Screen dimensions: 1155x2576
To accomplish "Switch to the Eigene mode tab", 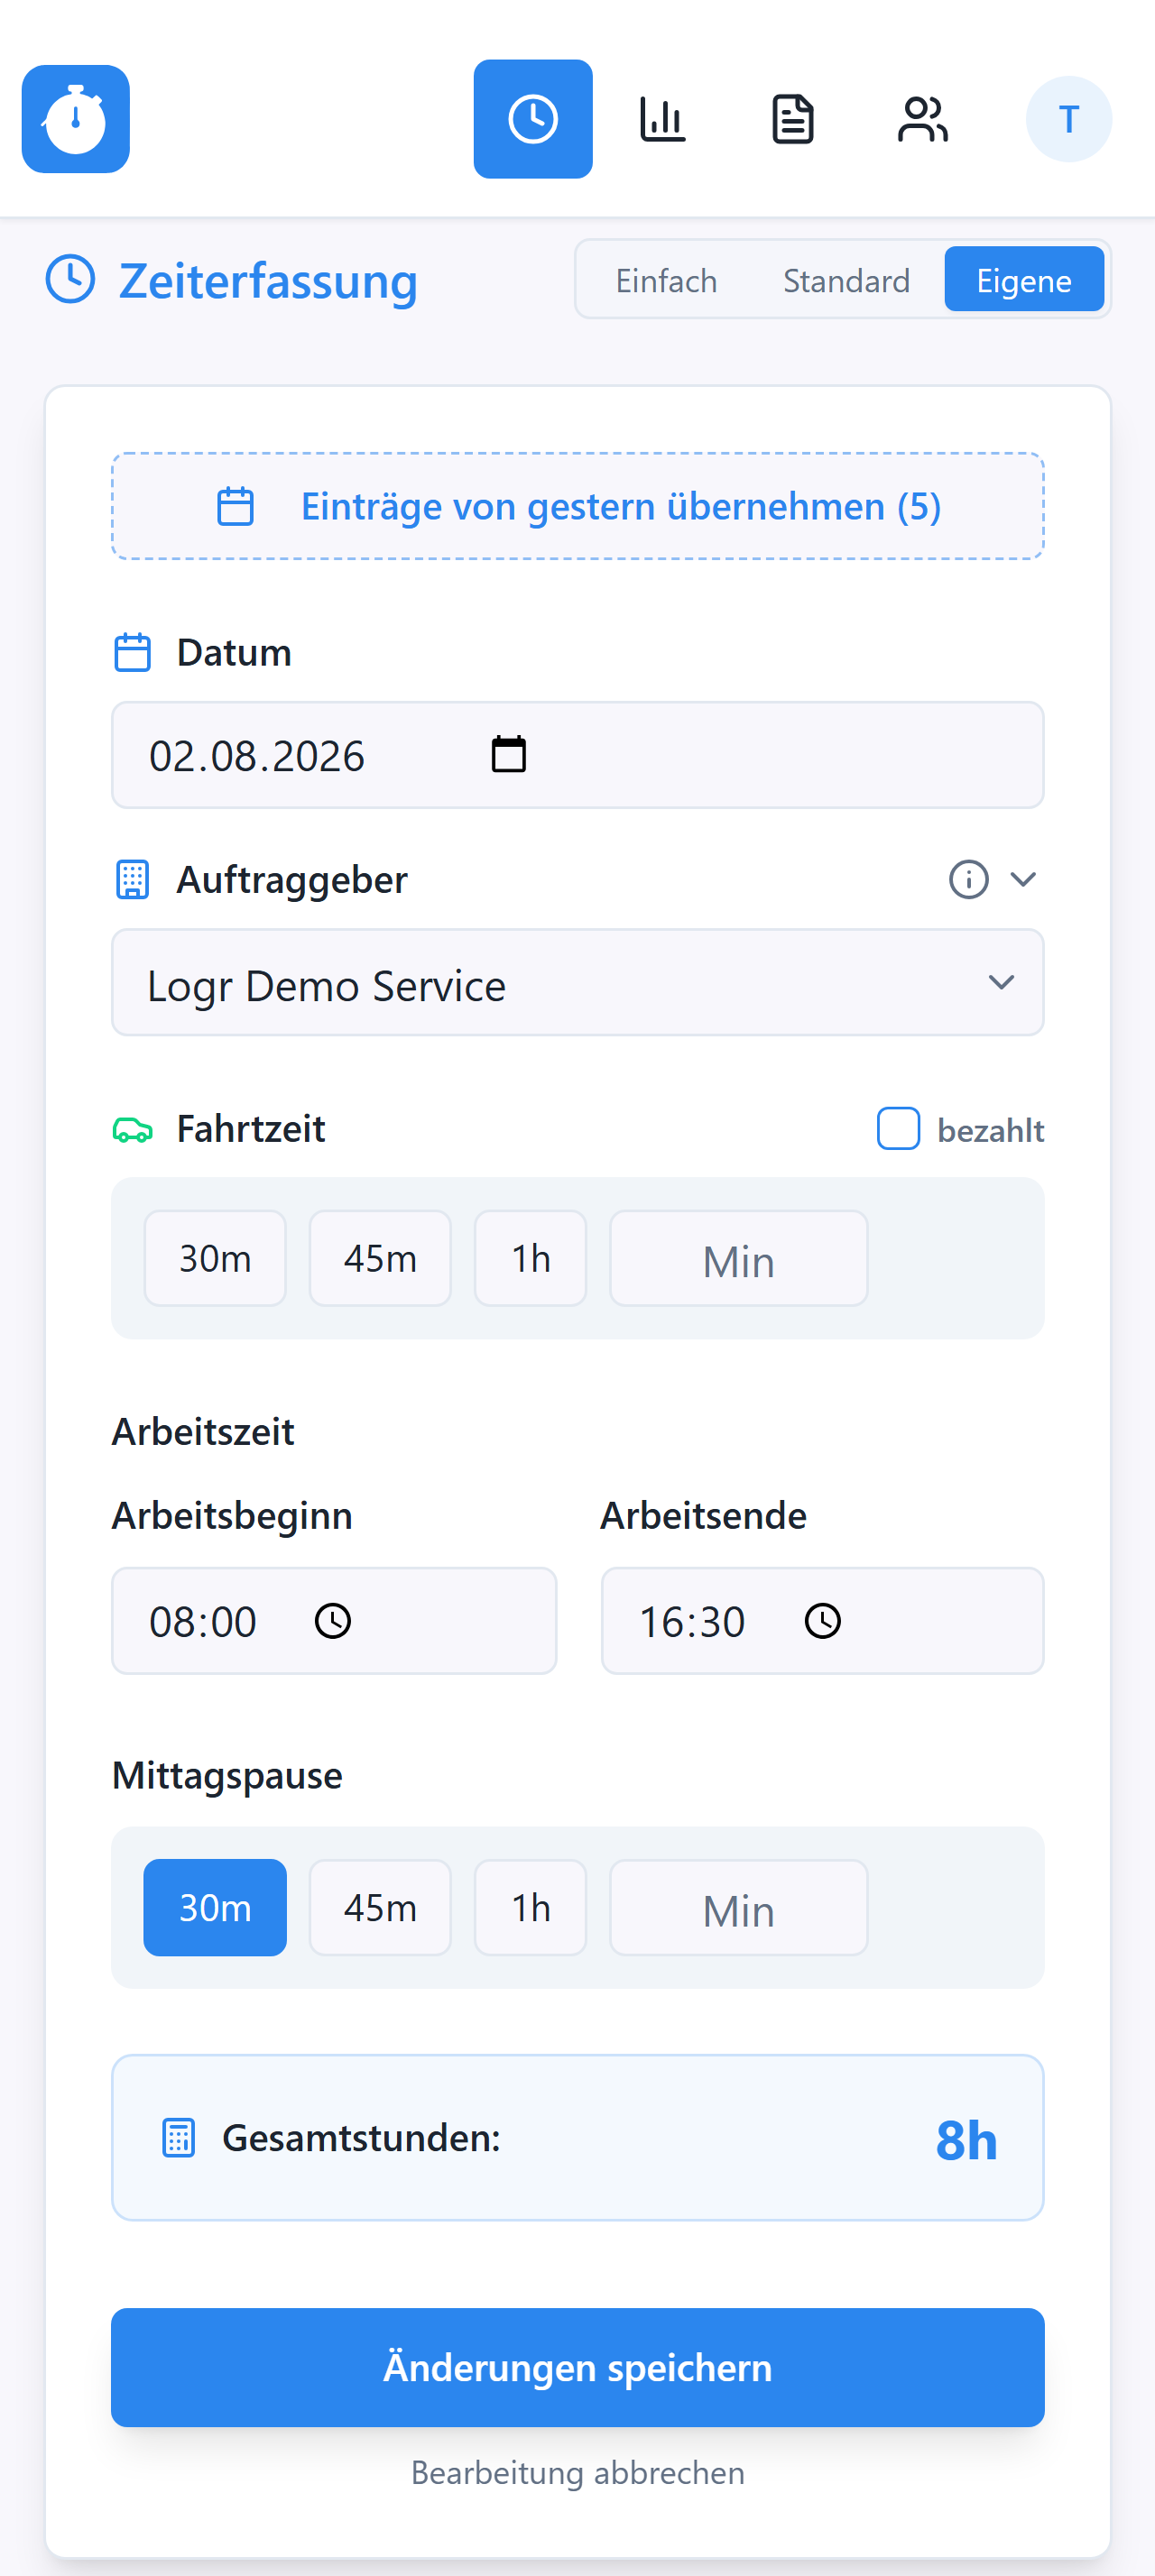I will 1024,280.
